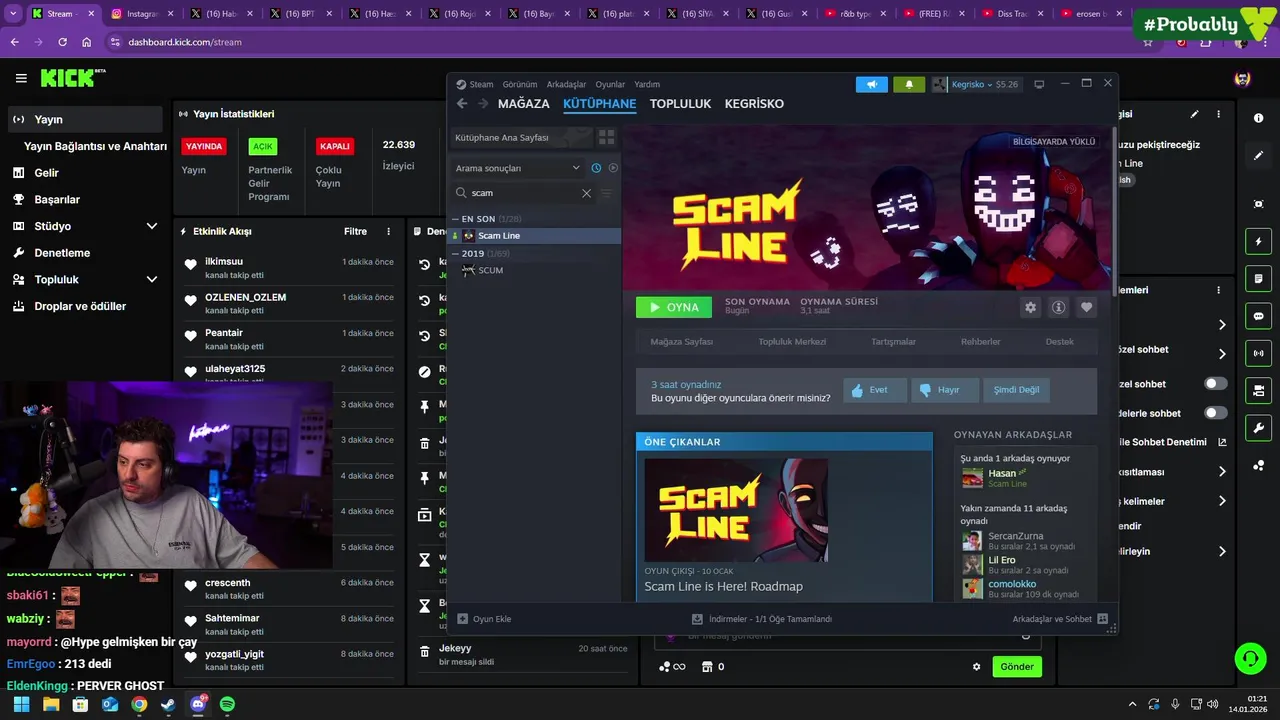Screen dimensions: 1280x720
Task: Click the info icon in Kick right sidebar
Action: 1258,118
